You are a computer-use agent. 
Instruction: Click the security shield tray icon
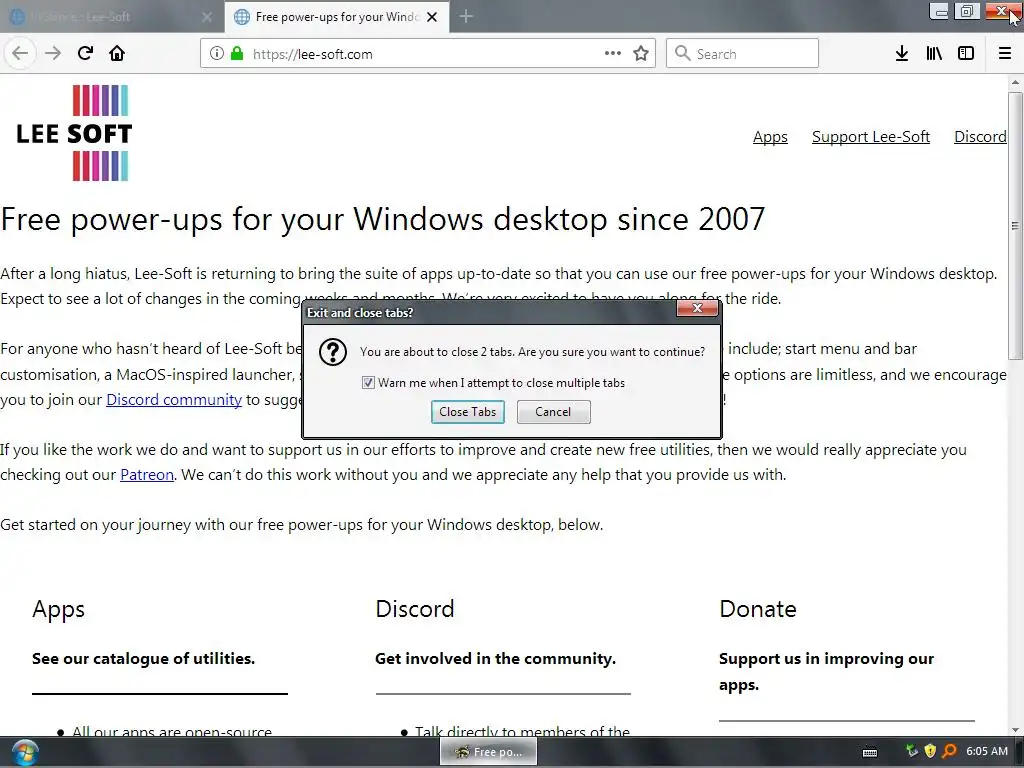pos(931,751)
